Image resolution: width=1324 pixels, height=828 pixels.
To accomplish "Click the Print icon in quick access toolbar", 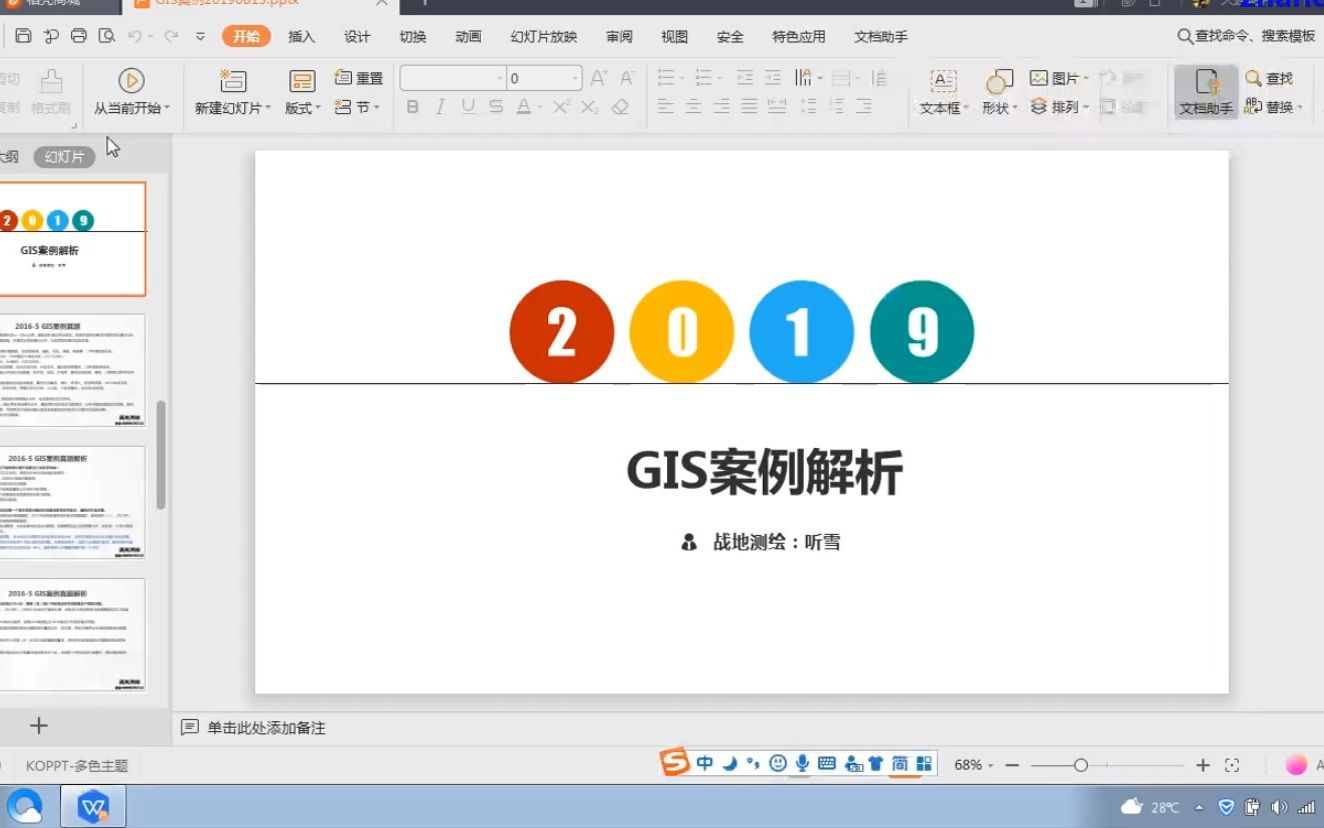I will pos(79,36).
